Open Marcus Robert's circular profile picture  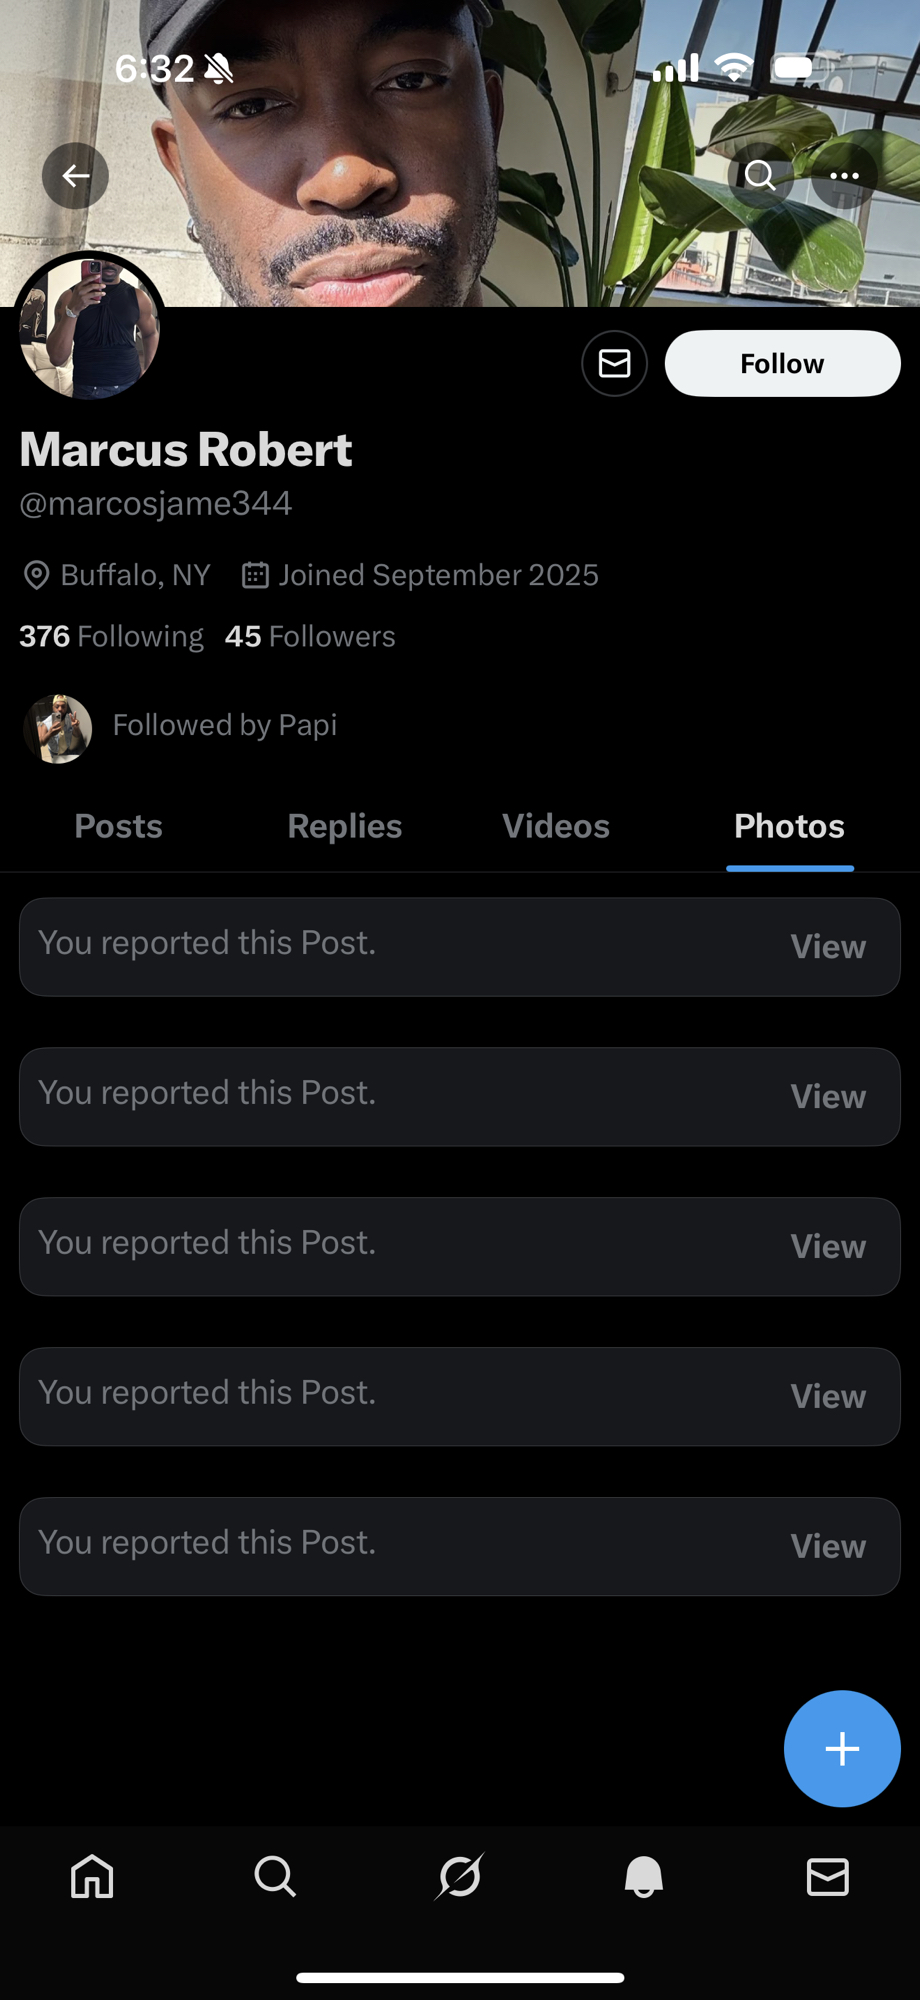point(90,328)
